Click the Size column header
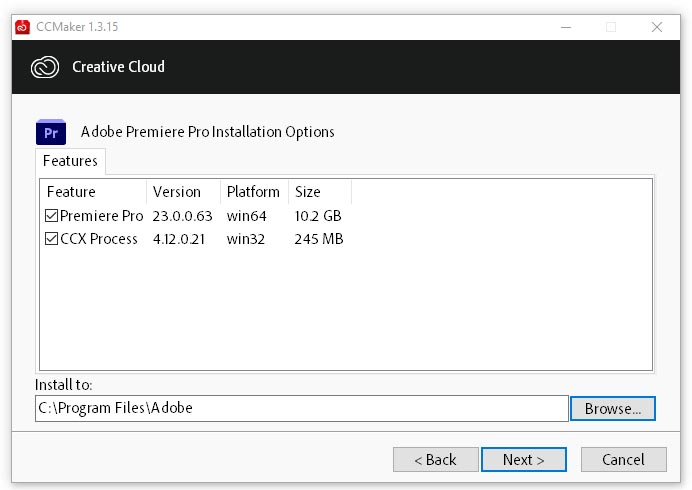This screenshot has width=692, height=490. [x=320, y=192]
